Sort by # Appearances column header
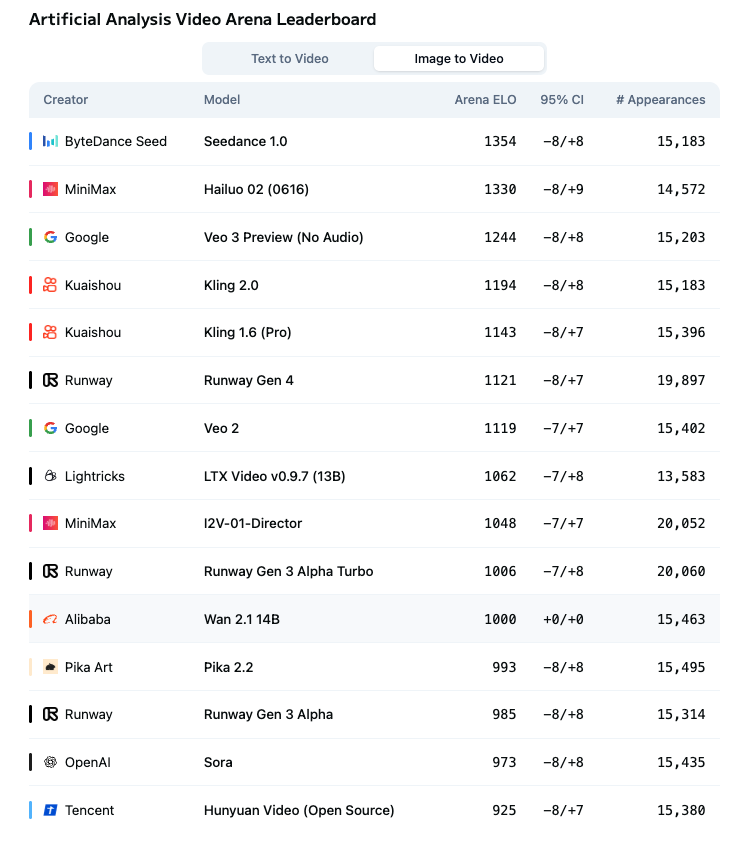This screenshot has width=743, height=846. click(660, 100)
